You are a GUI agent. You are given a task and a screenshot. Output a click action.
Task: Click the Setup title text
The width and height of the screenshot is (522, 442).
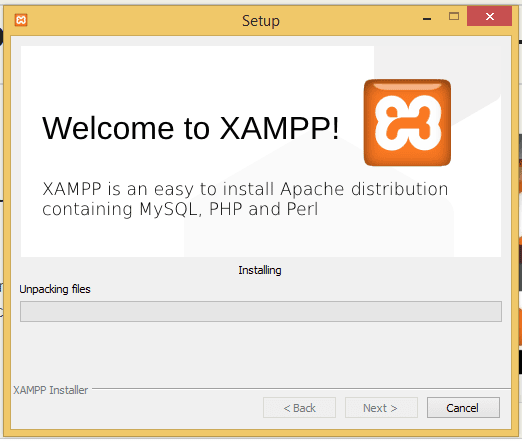(261, 21)
